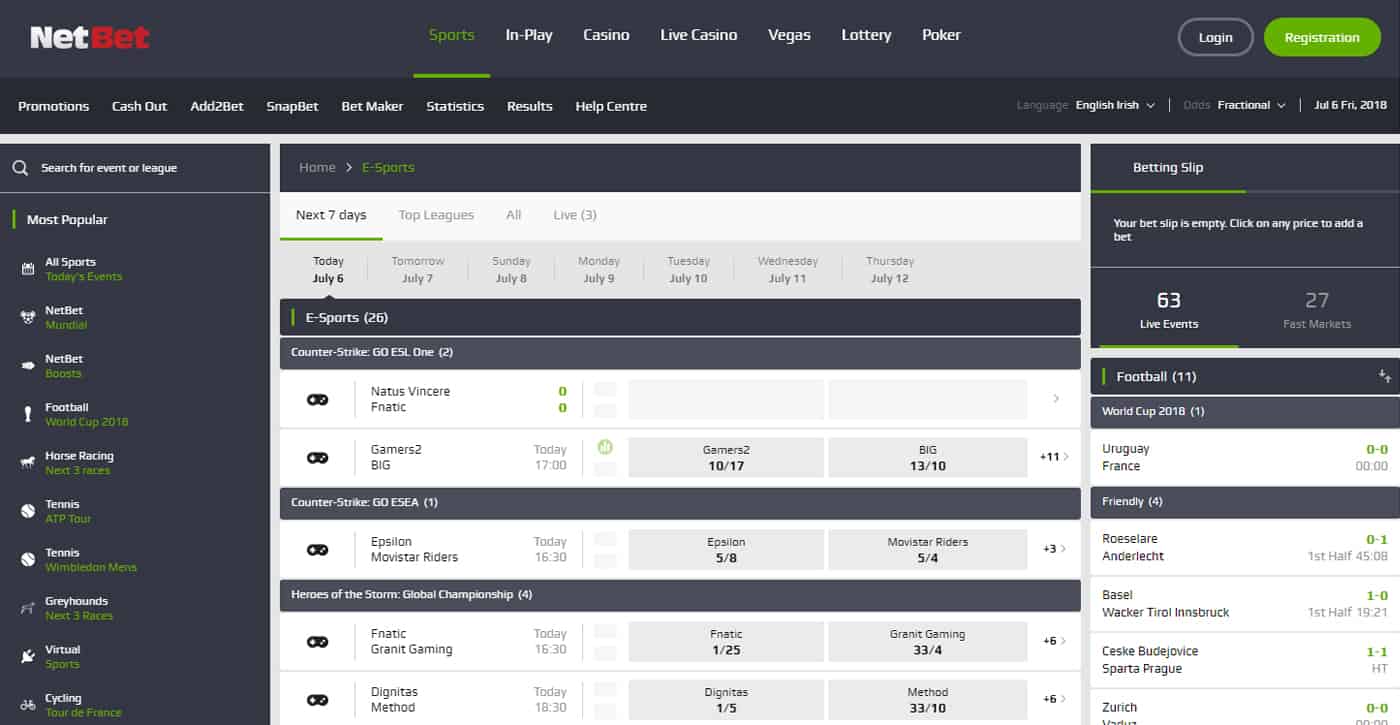Screen dimensions: 1400x725
Task: Bet on Dignitas at 1/5
Action: (726, 700)
